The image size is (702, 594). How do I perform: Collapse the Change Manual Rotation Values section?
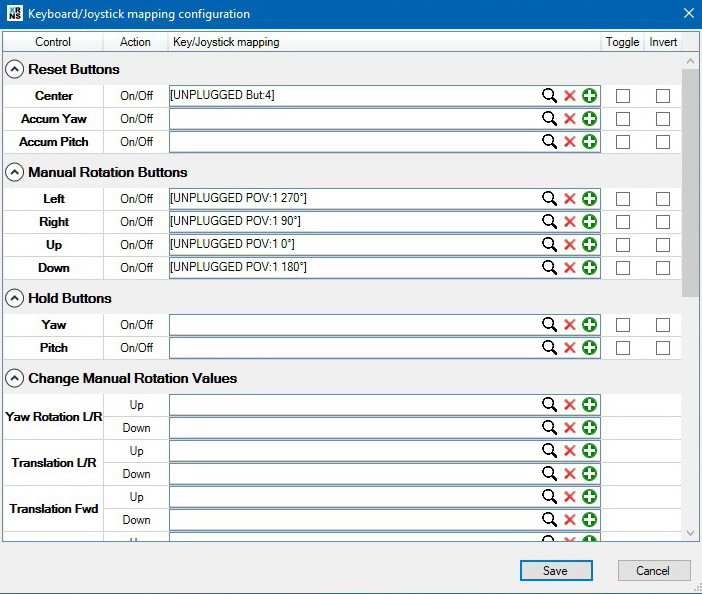click(x=15, y=379)
